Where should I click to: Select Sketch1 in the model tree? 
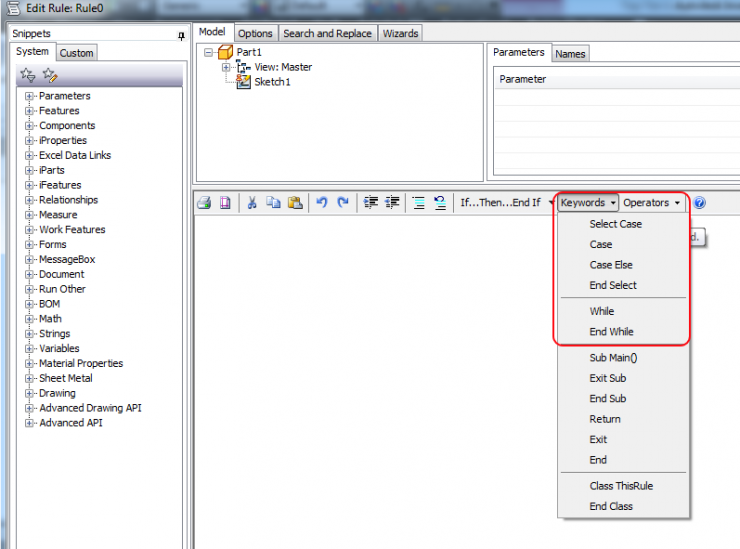pyautogui.click(x=272, y=82)
